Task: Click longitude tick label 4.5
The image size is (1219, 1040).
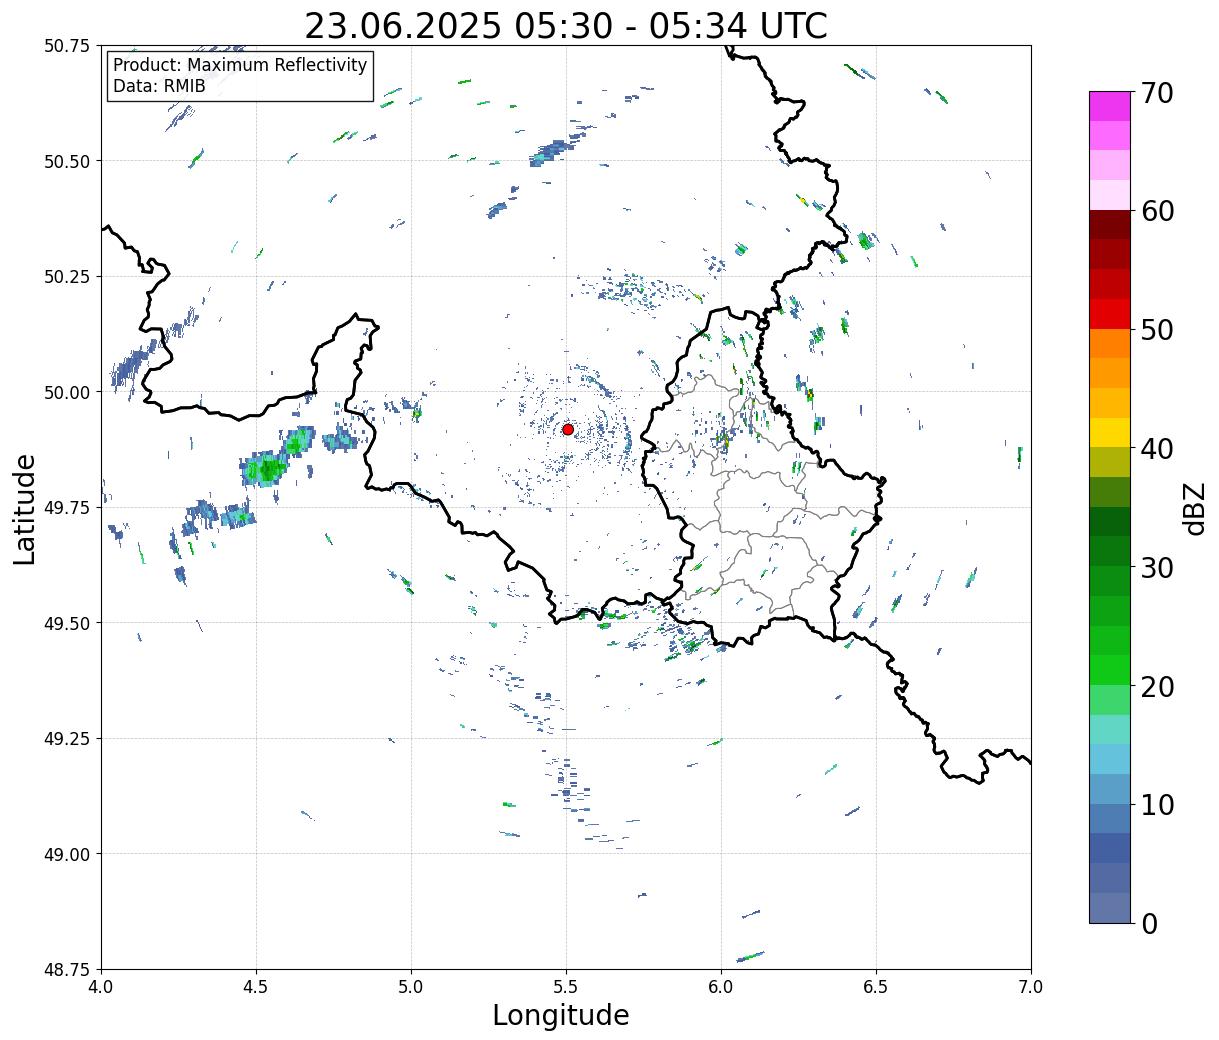Action: (x=256, y=987)
